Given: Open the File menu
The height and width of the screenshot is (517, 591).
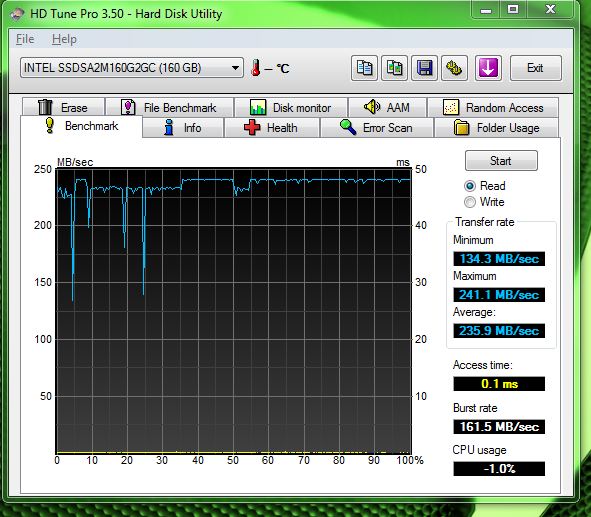Looking at the screenshot, I should pyautogui.click(x=25, y=39).
